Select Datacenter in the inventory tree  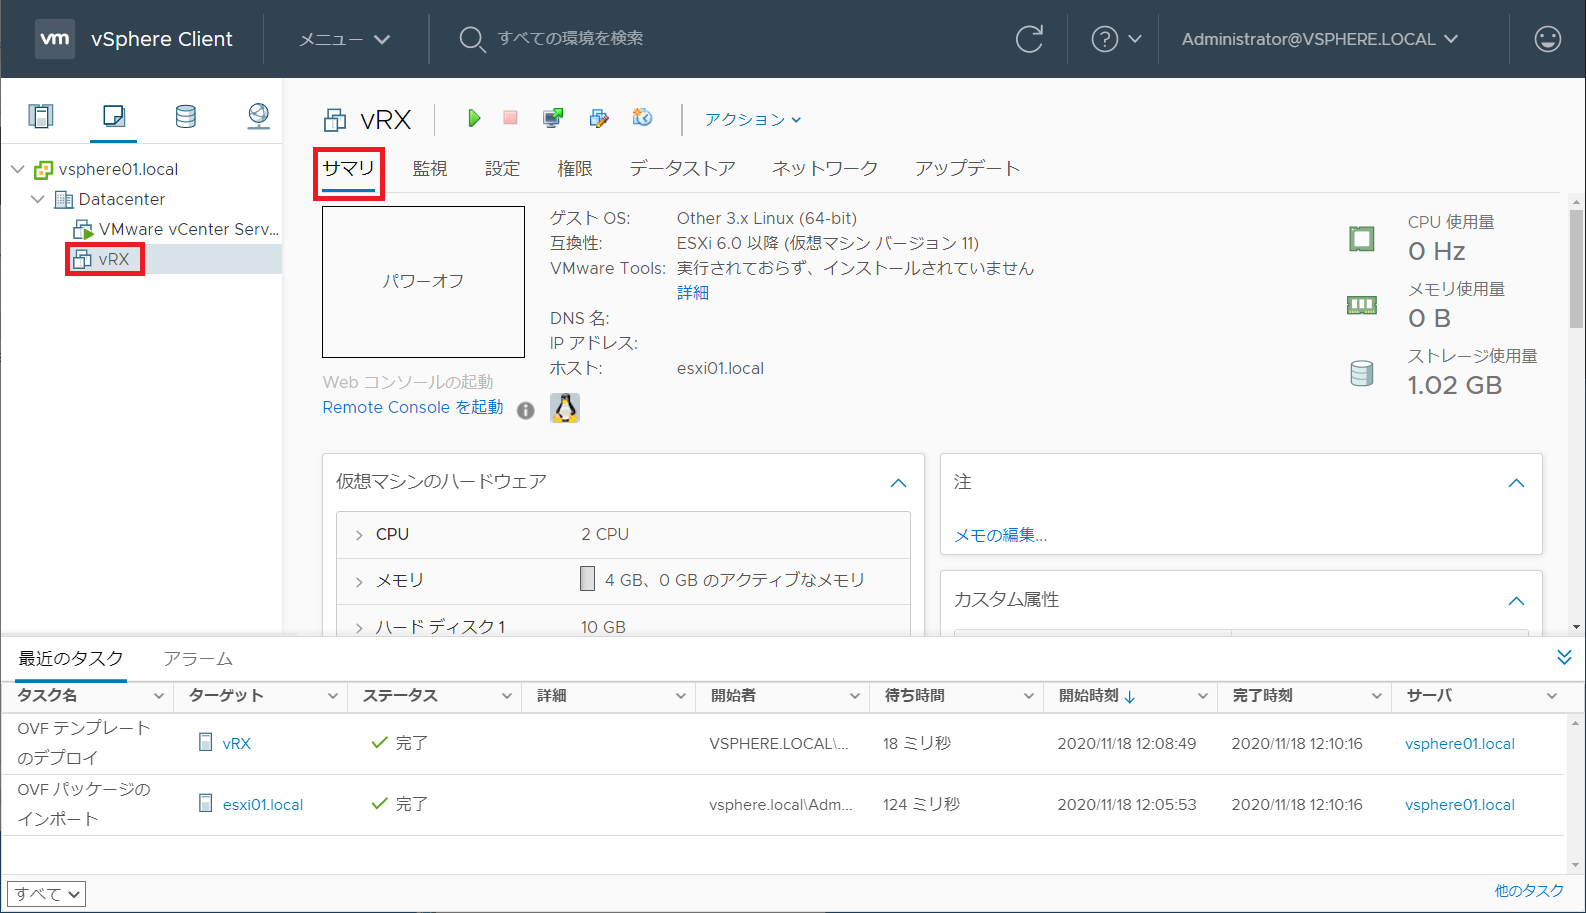110,199
